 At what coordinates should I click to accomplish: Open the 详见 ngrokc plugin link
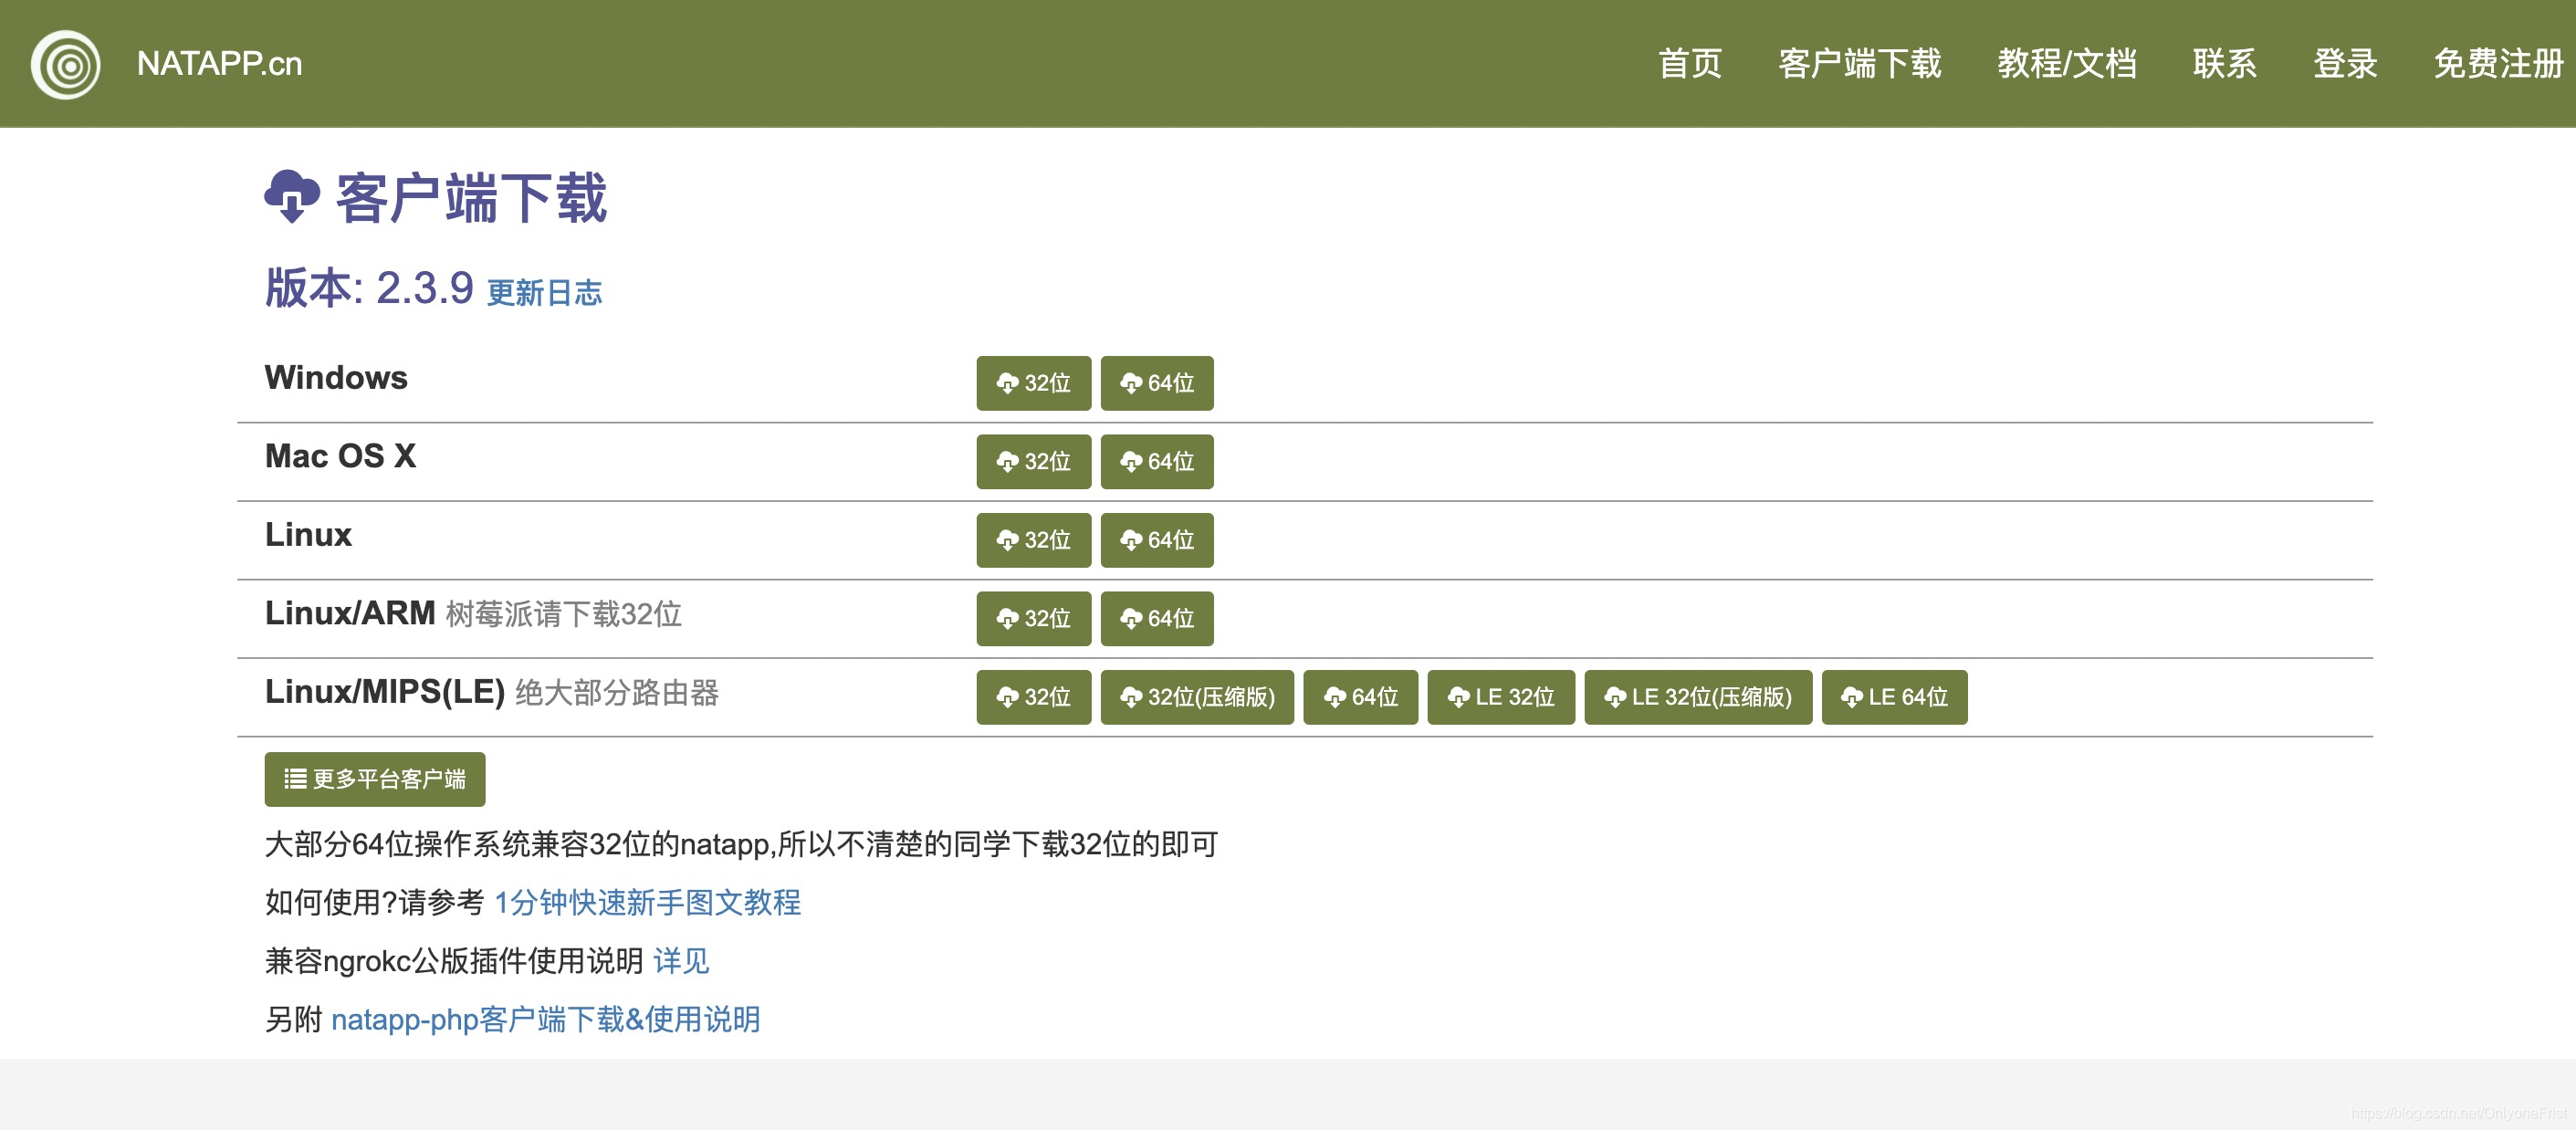(x=681, y=961)
